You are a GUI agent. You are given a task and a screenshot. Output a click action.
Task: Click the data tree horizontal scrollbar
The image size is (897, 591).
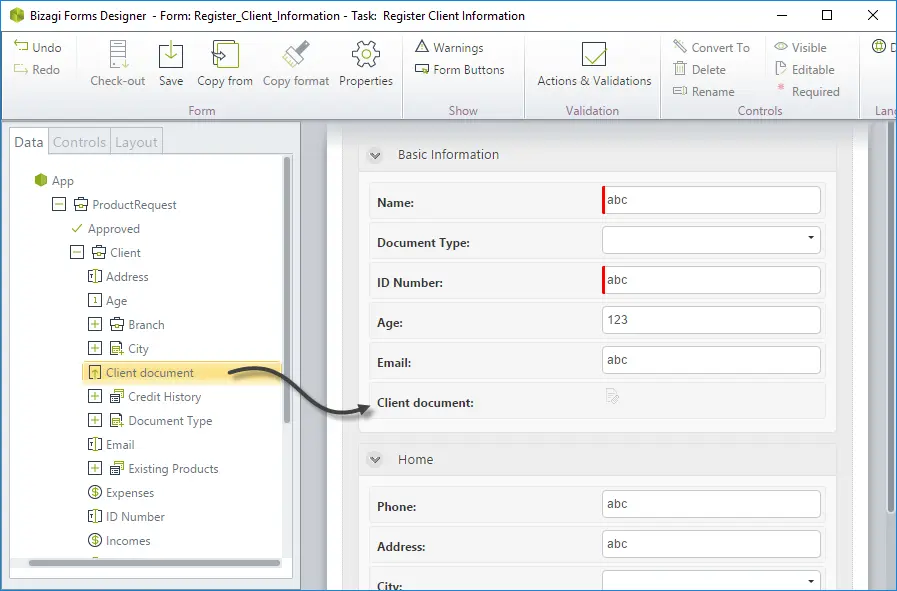pos(154,563)
